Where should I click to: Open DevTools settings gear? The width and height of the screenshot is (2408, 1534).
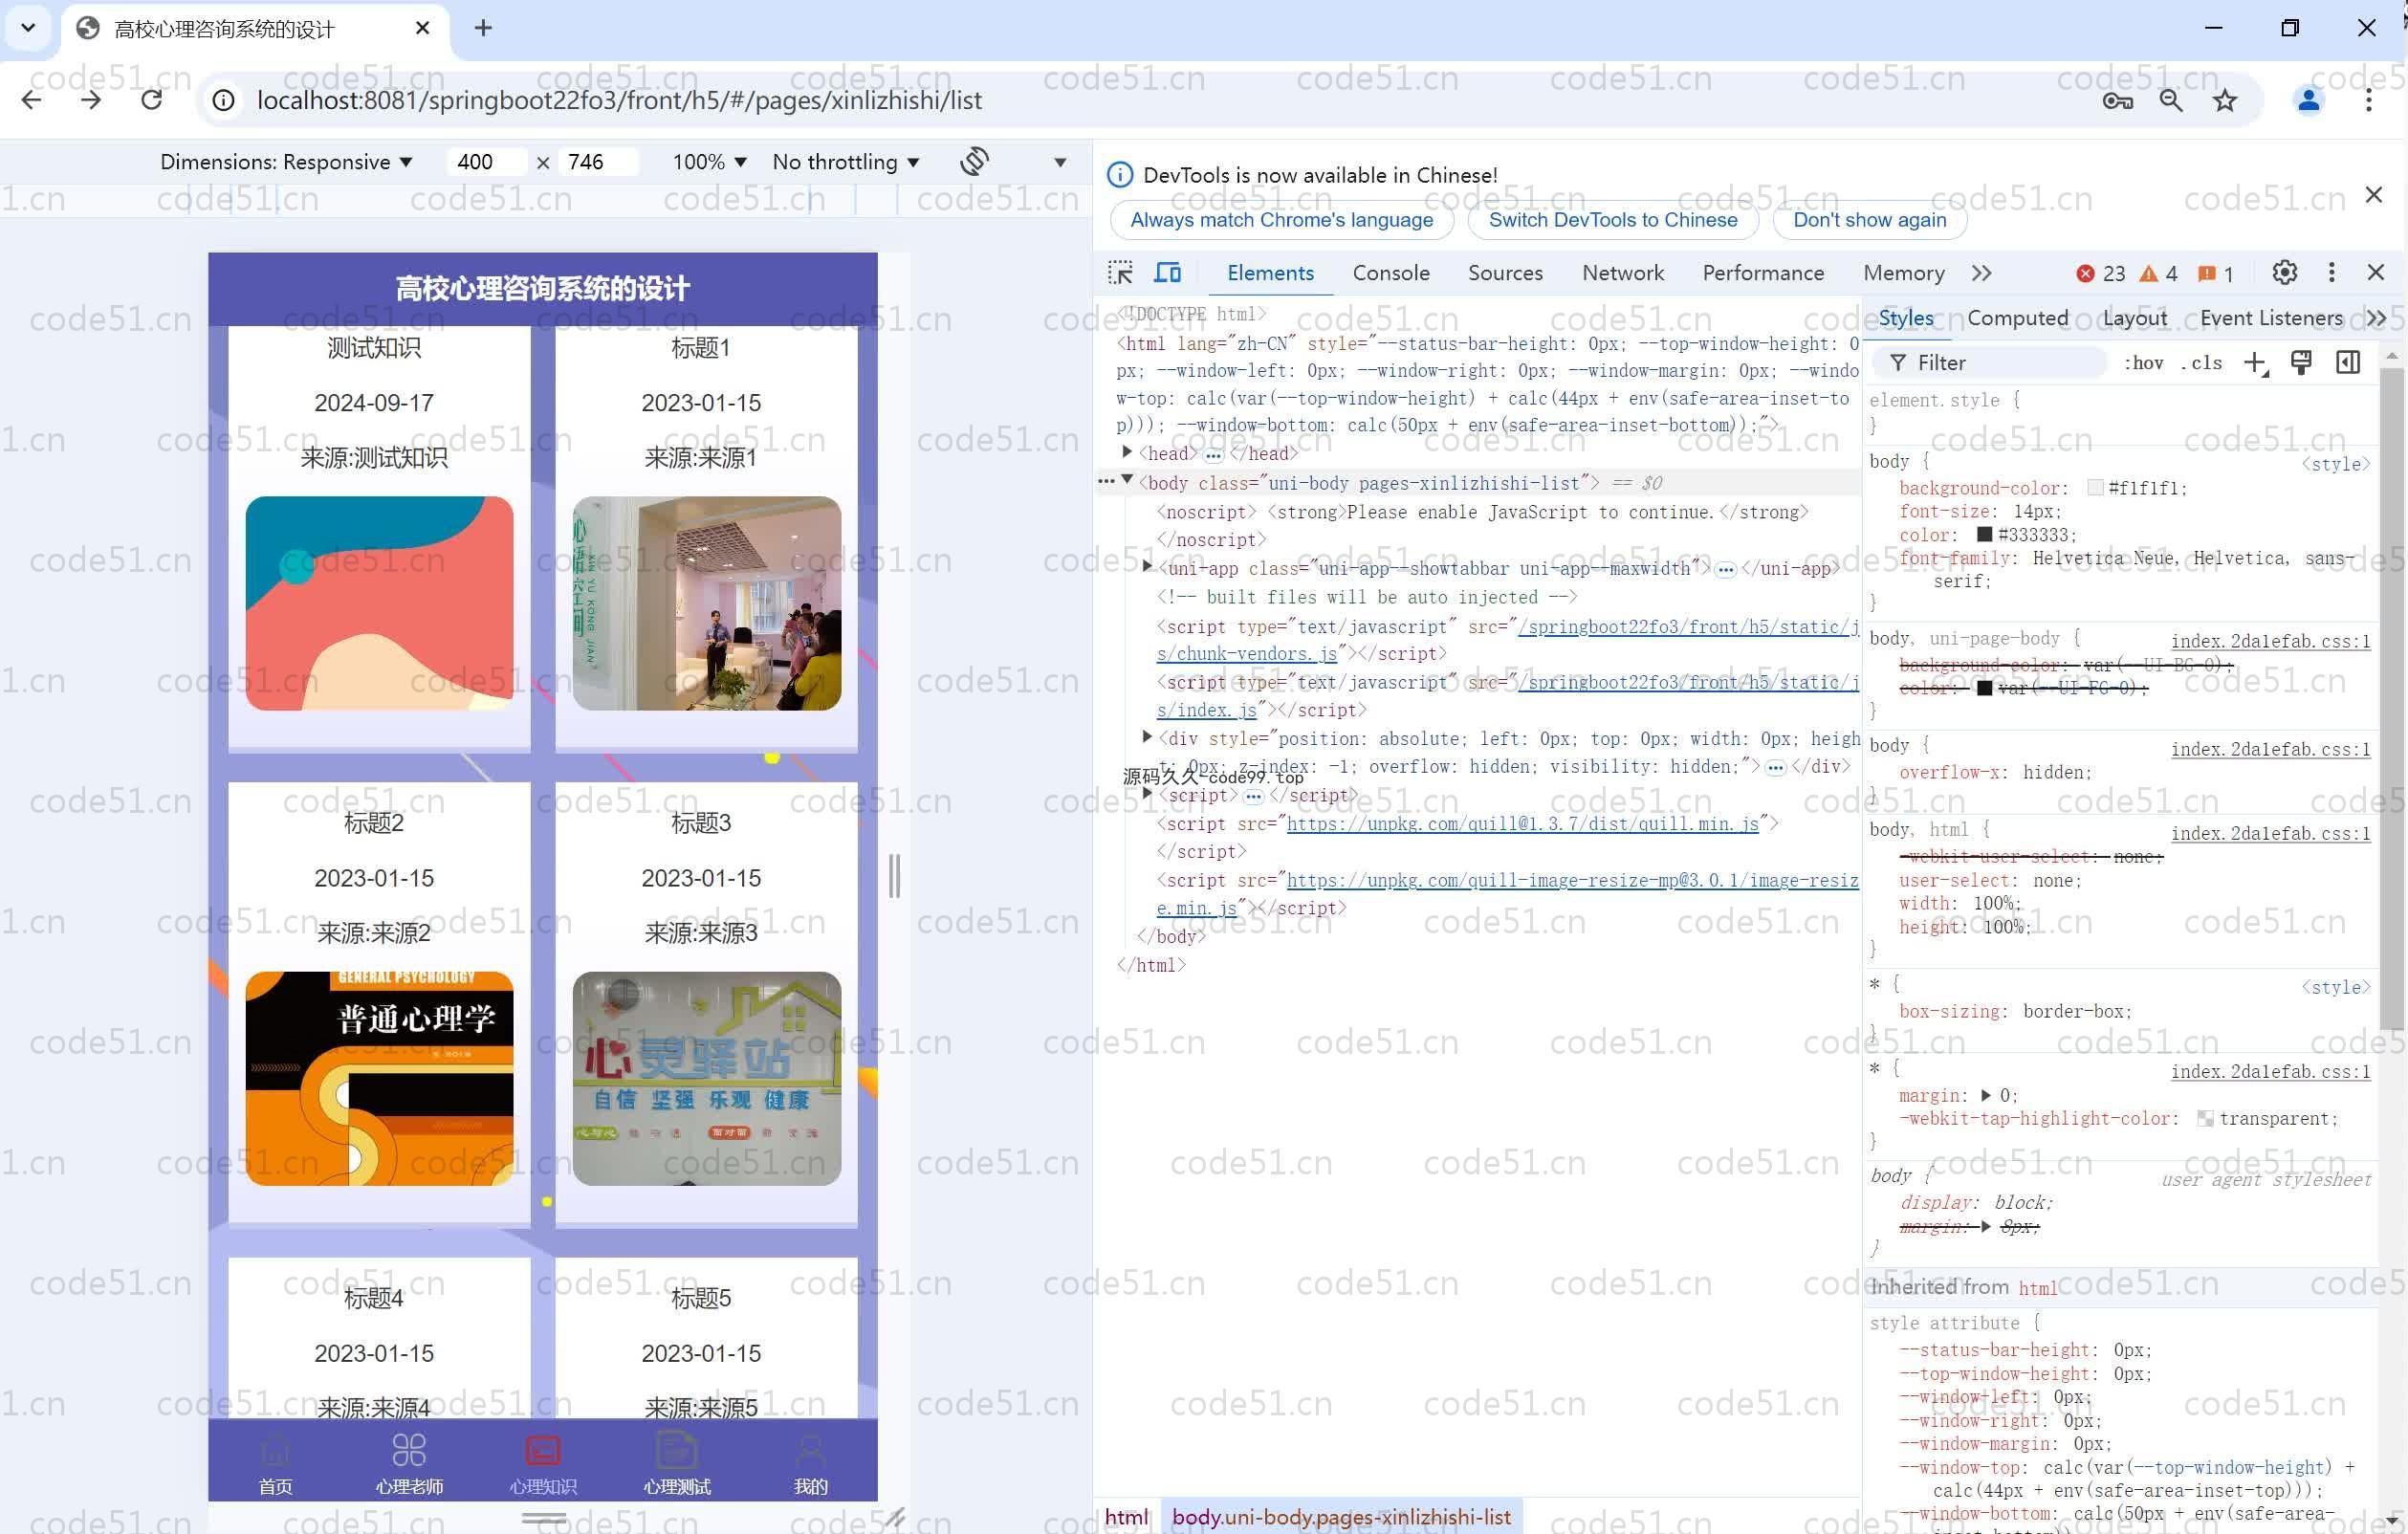click(2284, 273)
